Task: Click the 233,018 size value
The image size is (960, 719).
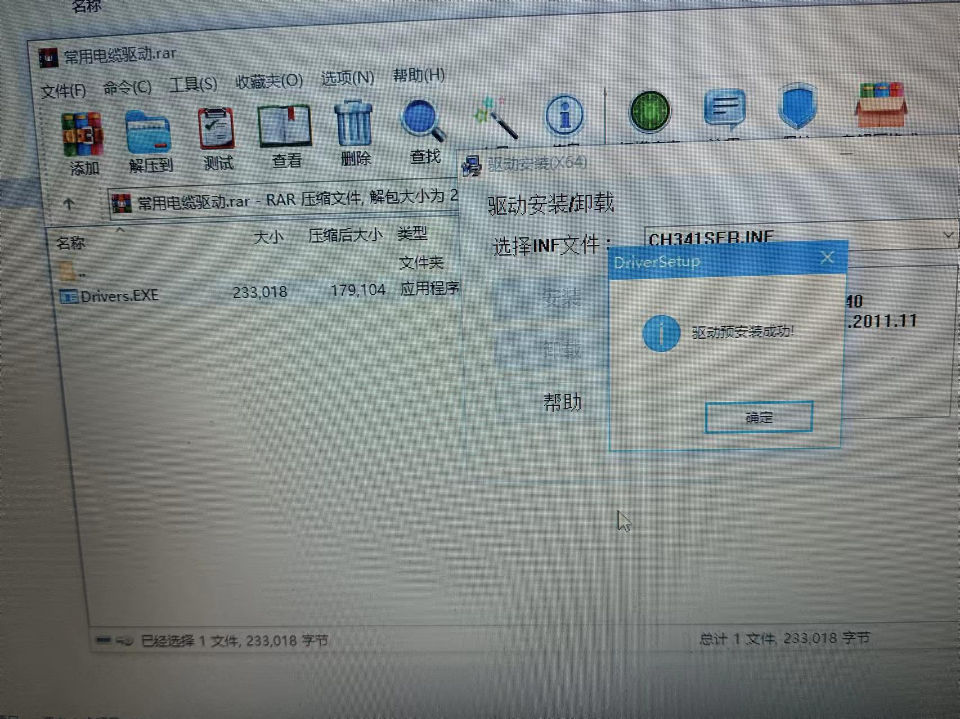Action: (x=260, y=292)
